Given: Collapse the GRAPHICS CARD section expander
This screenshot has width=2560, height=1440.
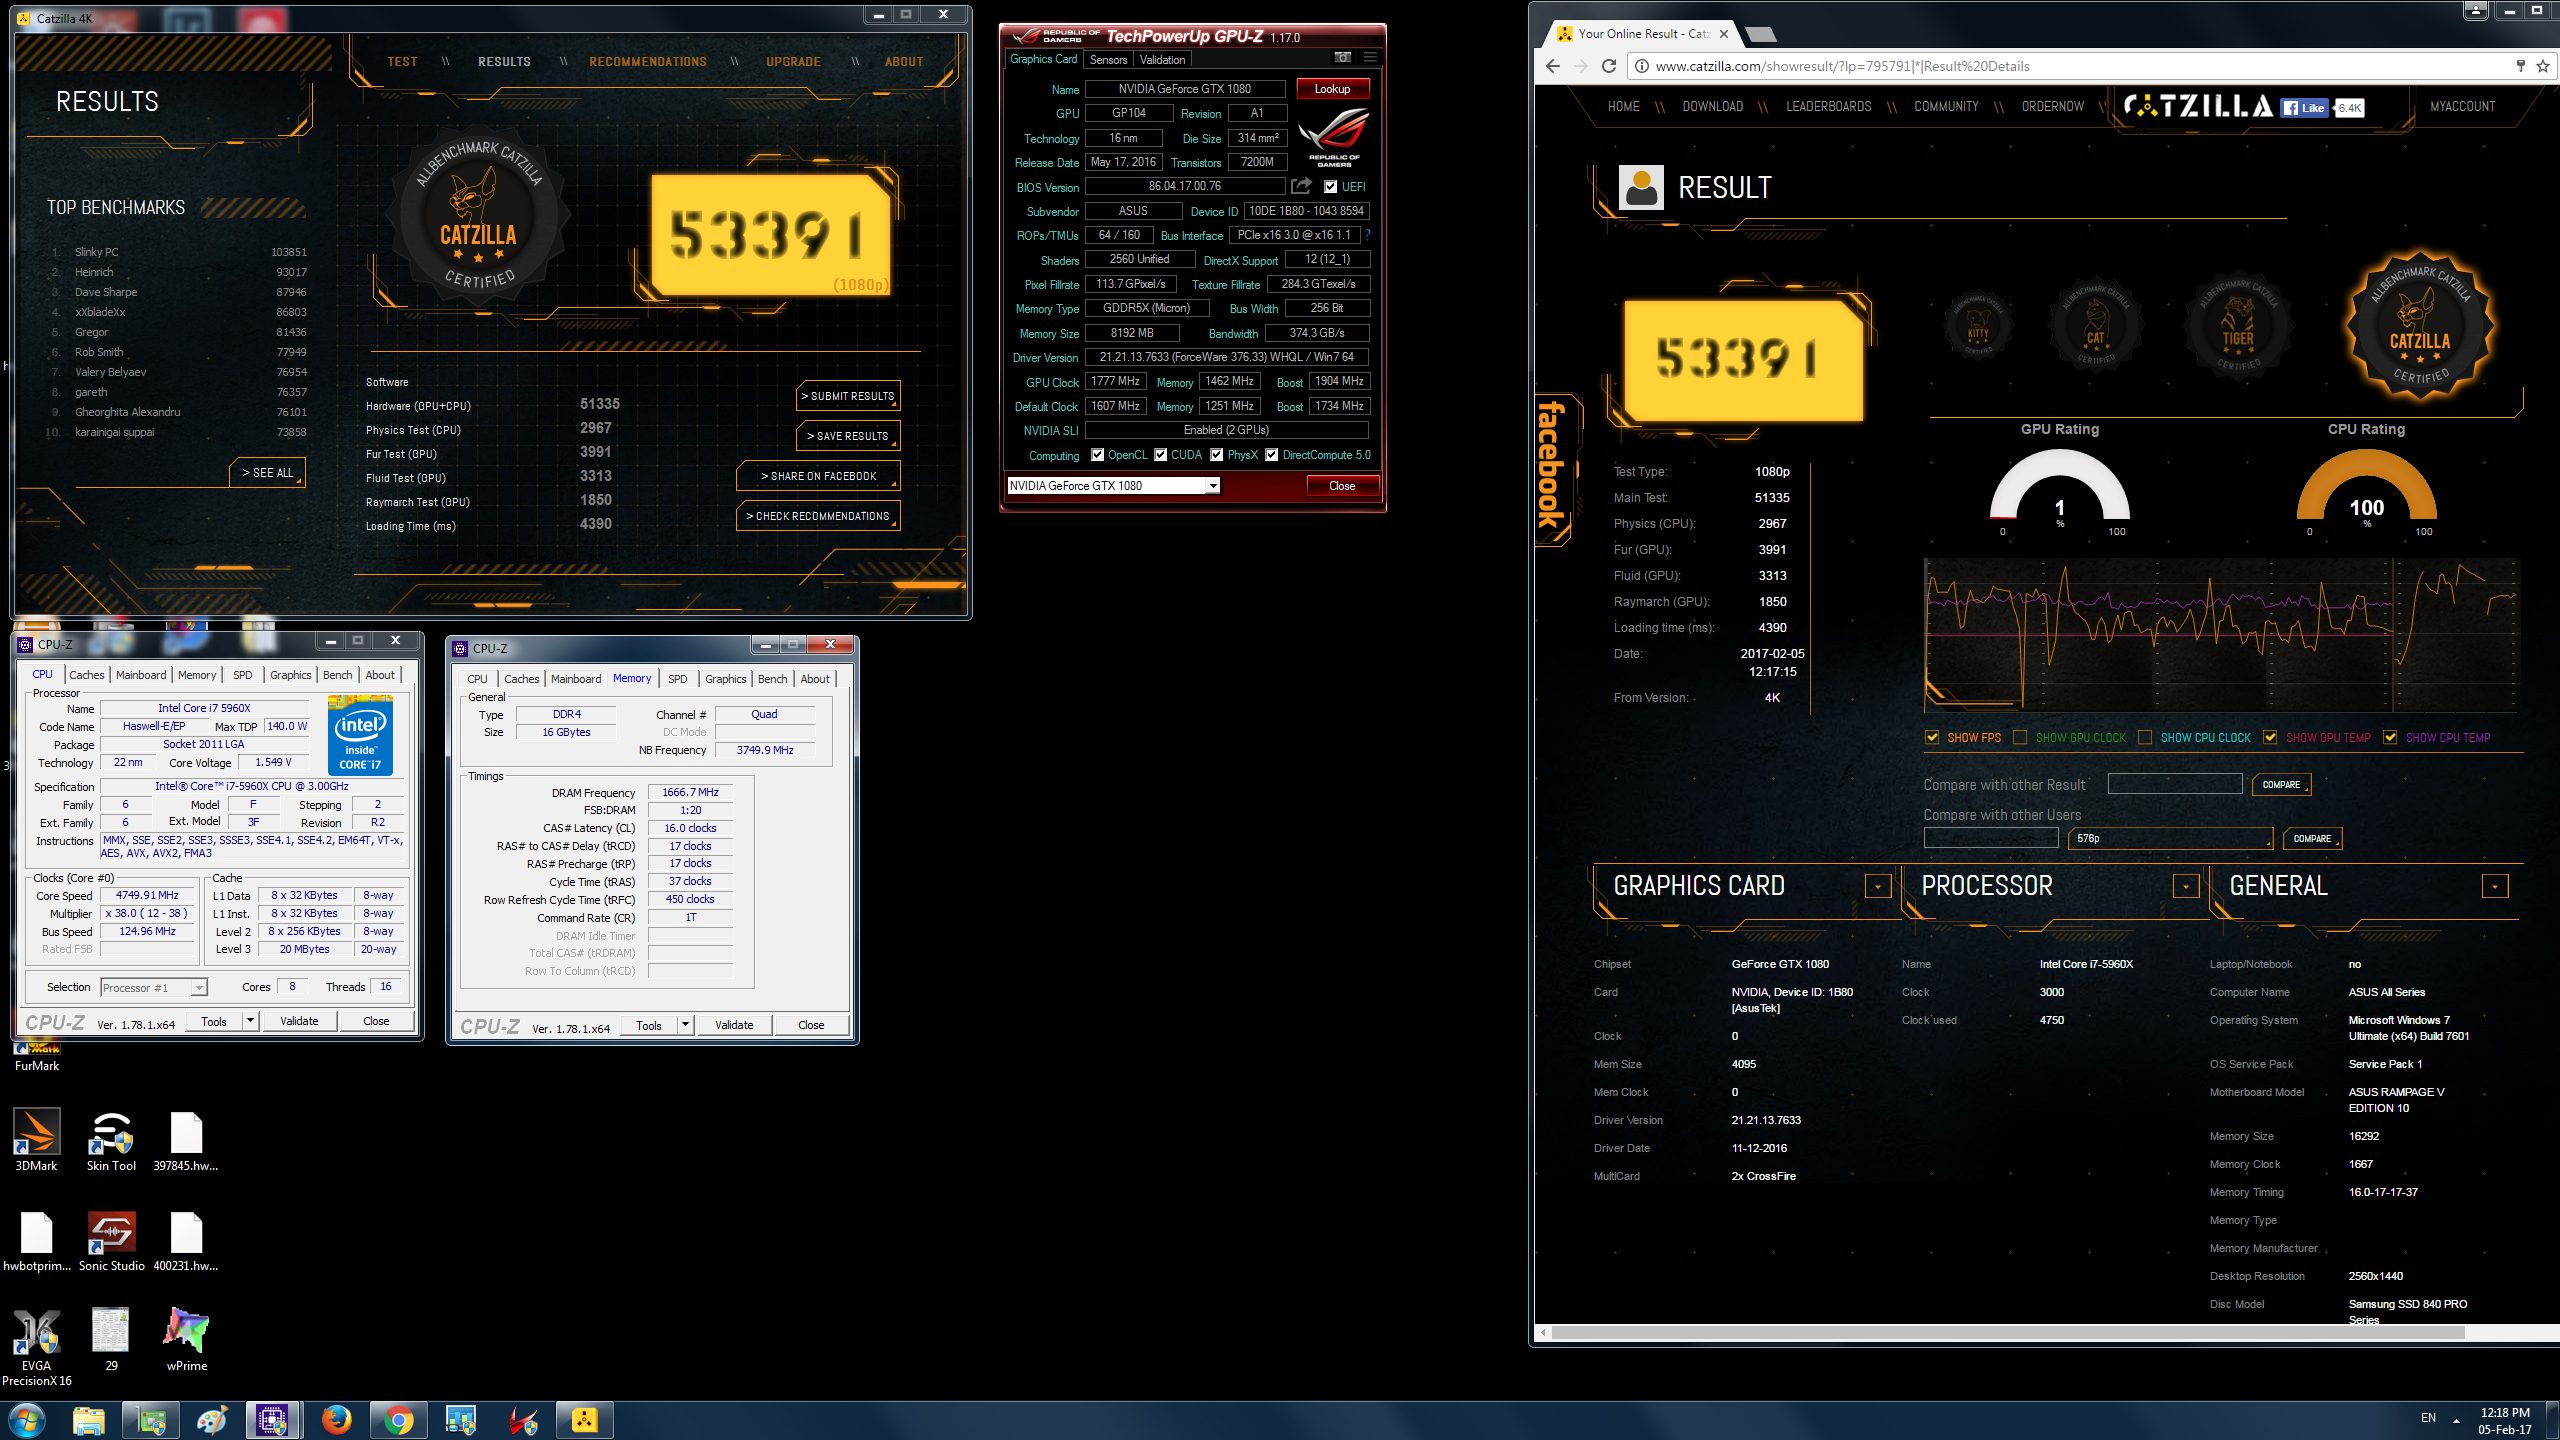Looking at the screenshot, I should click(1878, 887).
